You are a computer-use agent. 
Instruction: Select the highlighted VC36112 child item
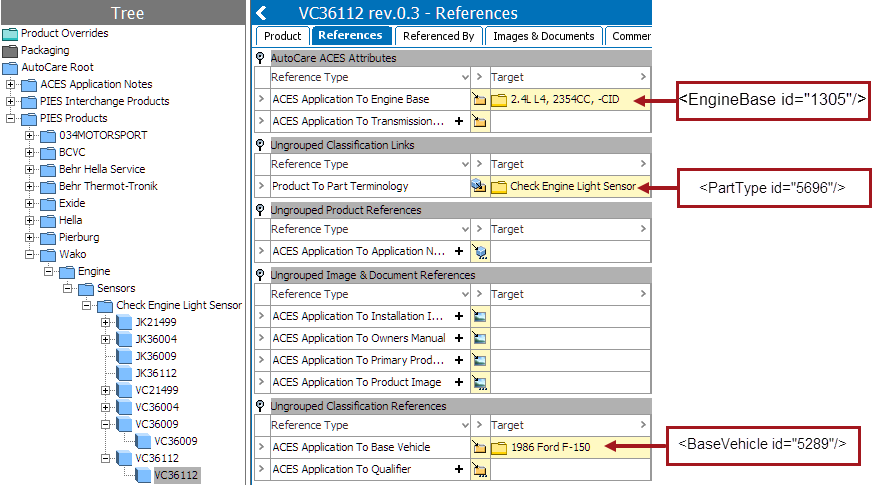pos(176,475)
